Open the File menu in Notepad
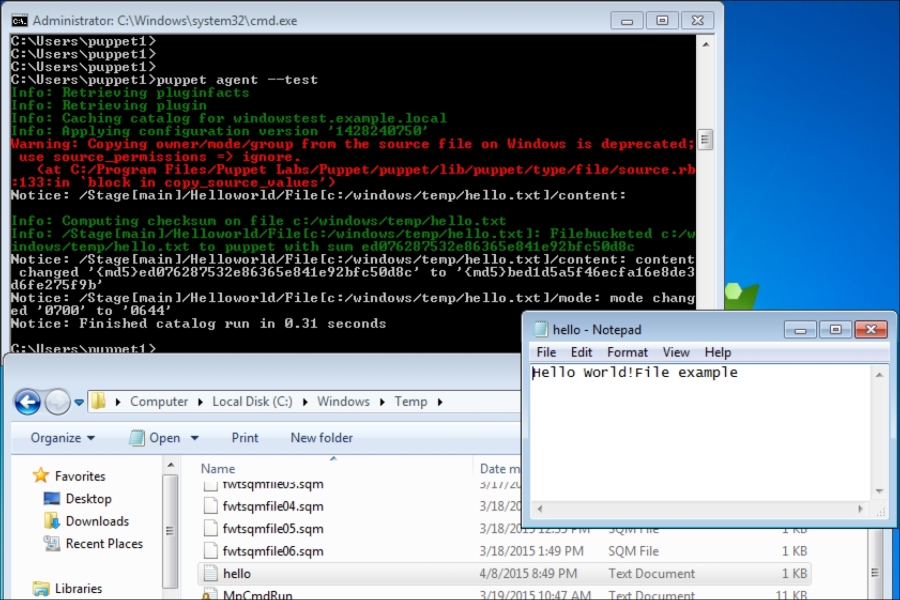This screenshot has width=900, height=600. (x=546, y=352)
